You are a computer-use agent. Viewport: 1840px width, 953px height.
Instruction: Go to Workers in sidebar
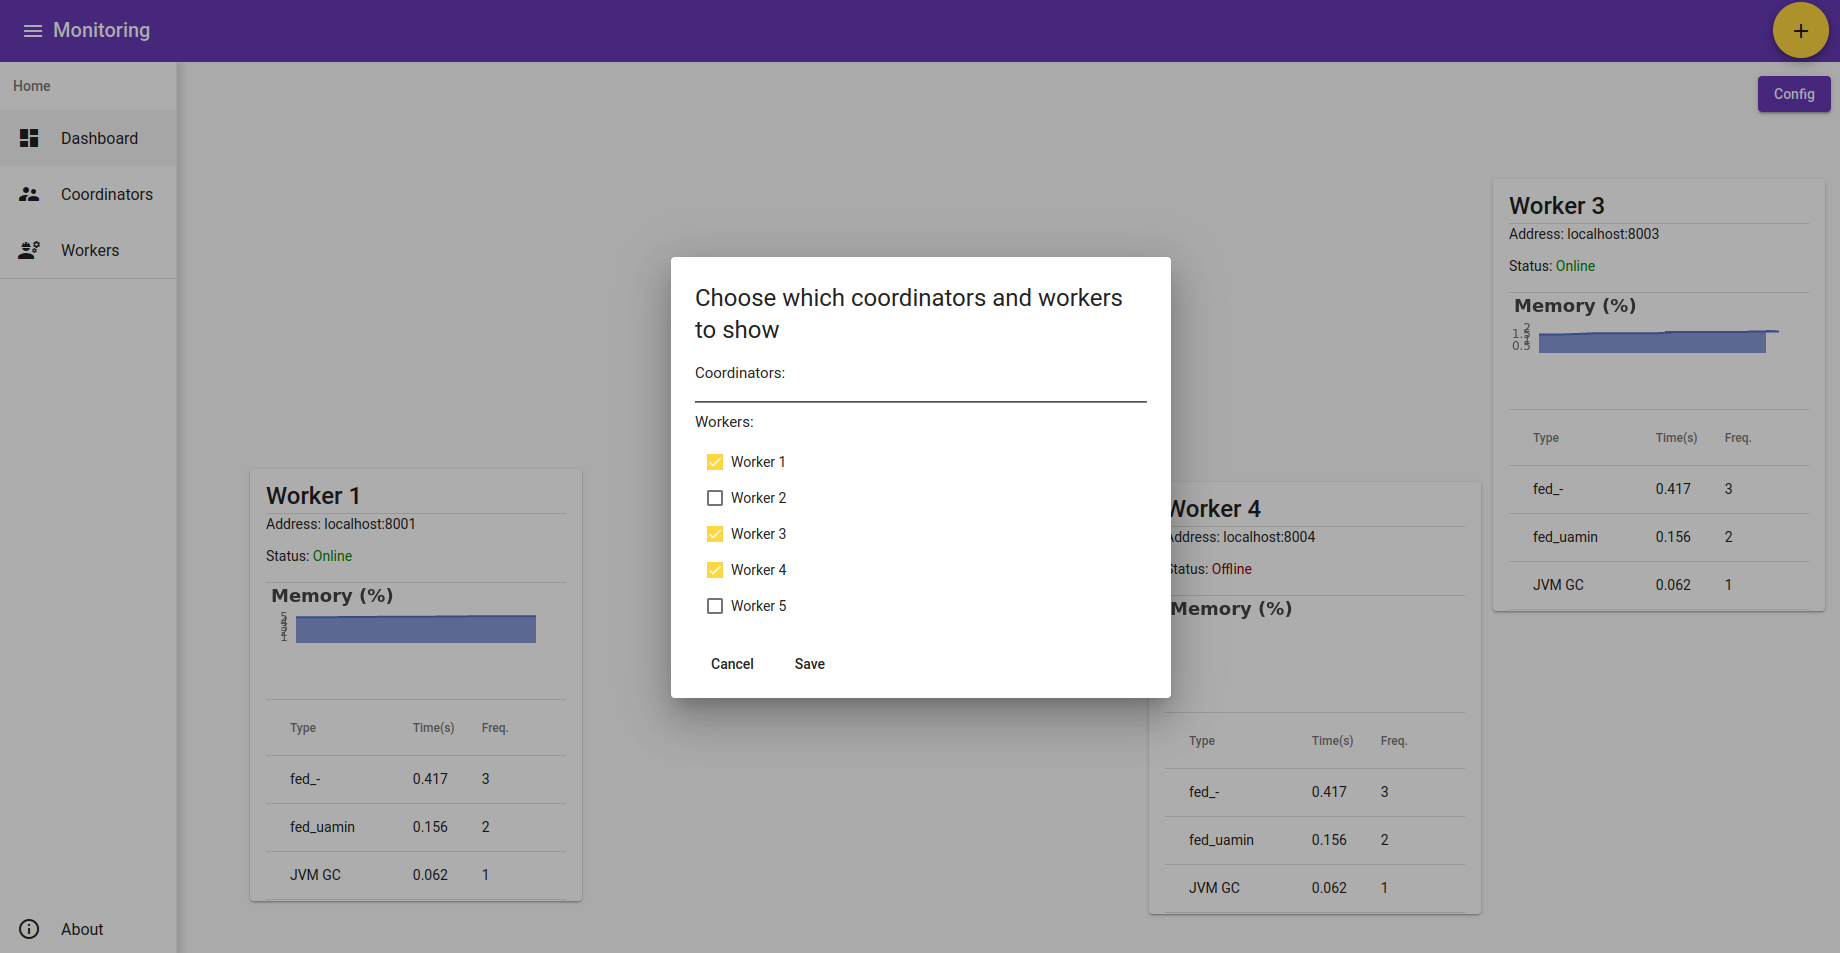(88, 250)
